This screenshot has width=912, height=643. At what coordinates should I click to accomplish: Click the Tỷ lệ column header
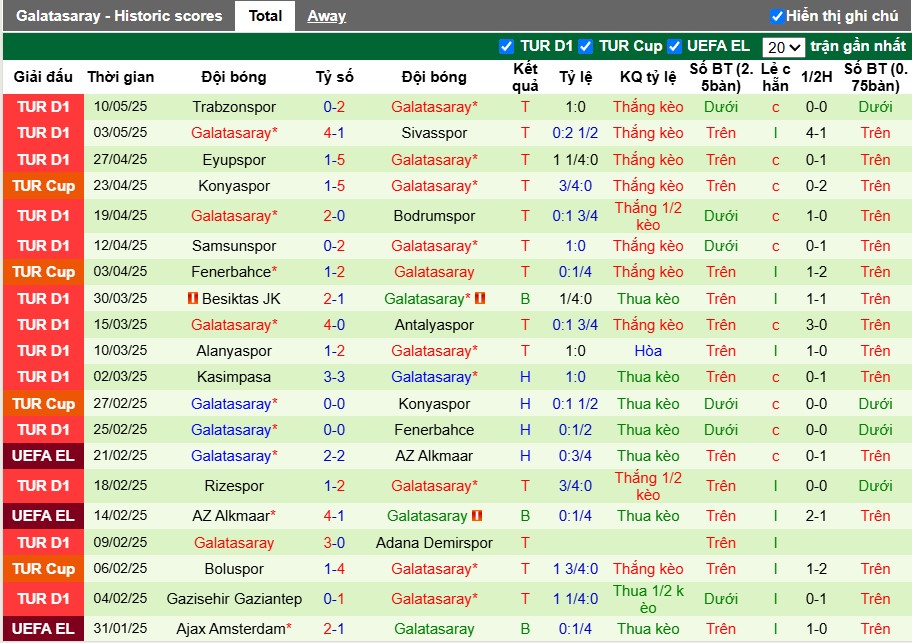pos(575,77)
